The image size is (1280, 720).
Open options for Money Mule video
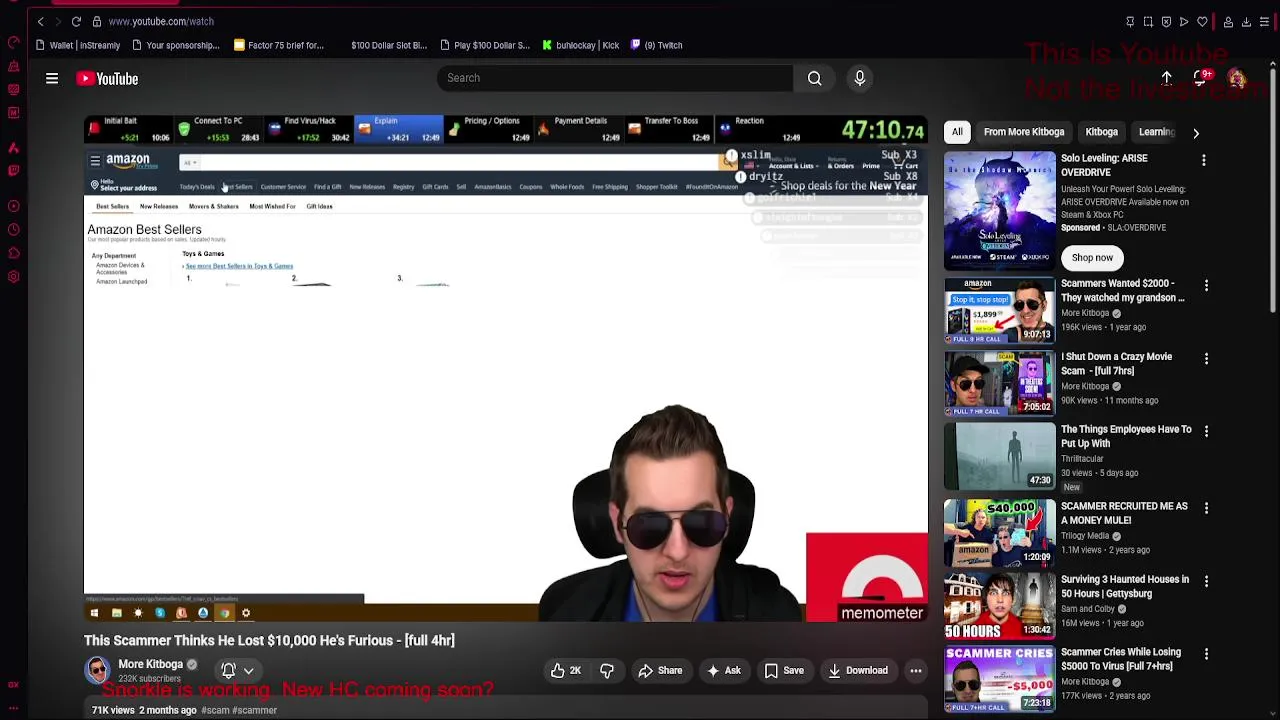pyautogui.click(x=1206, y=508)
